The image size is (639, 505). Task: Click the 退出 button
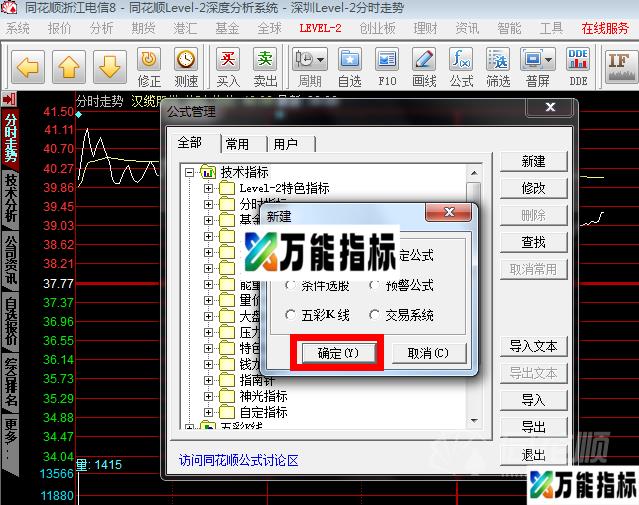[x=533, y=454]
